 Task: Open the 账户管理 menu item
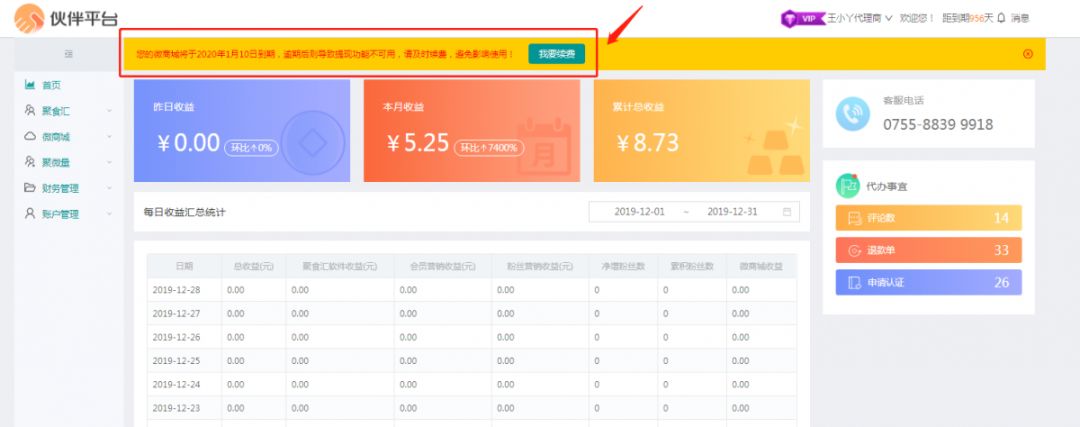(x=60, y=214)
